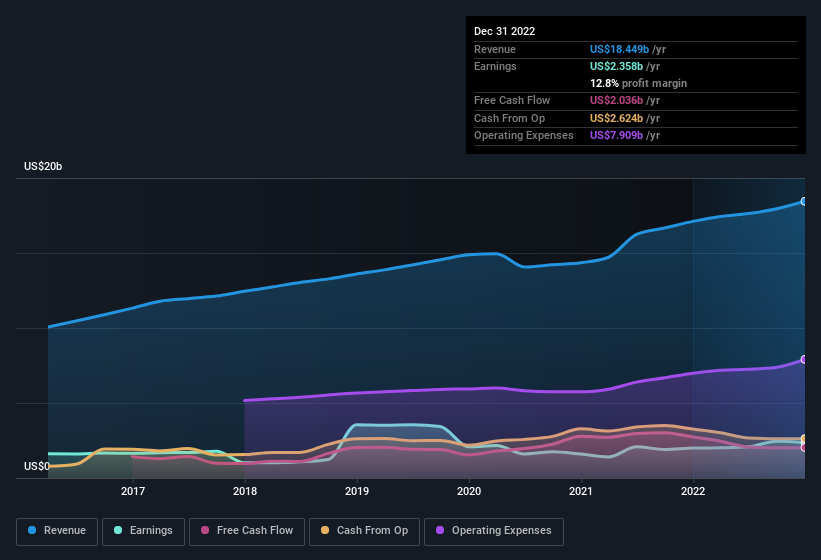Select the 2022 x-axis label
The width and height of the screenshot is (821, 560).
coord(693,491)
